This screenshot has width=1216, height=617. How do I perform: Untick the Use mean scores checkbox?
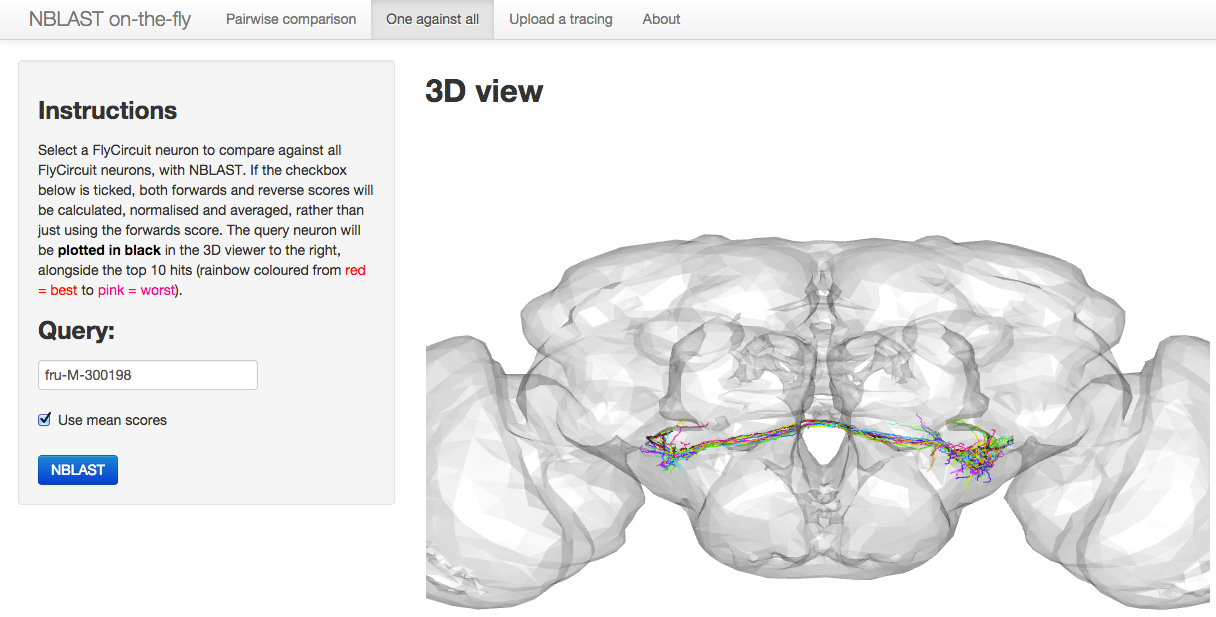click(45, 420)
